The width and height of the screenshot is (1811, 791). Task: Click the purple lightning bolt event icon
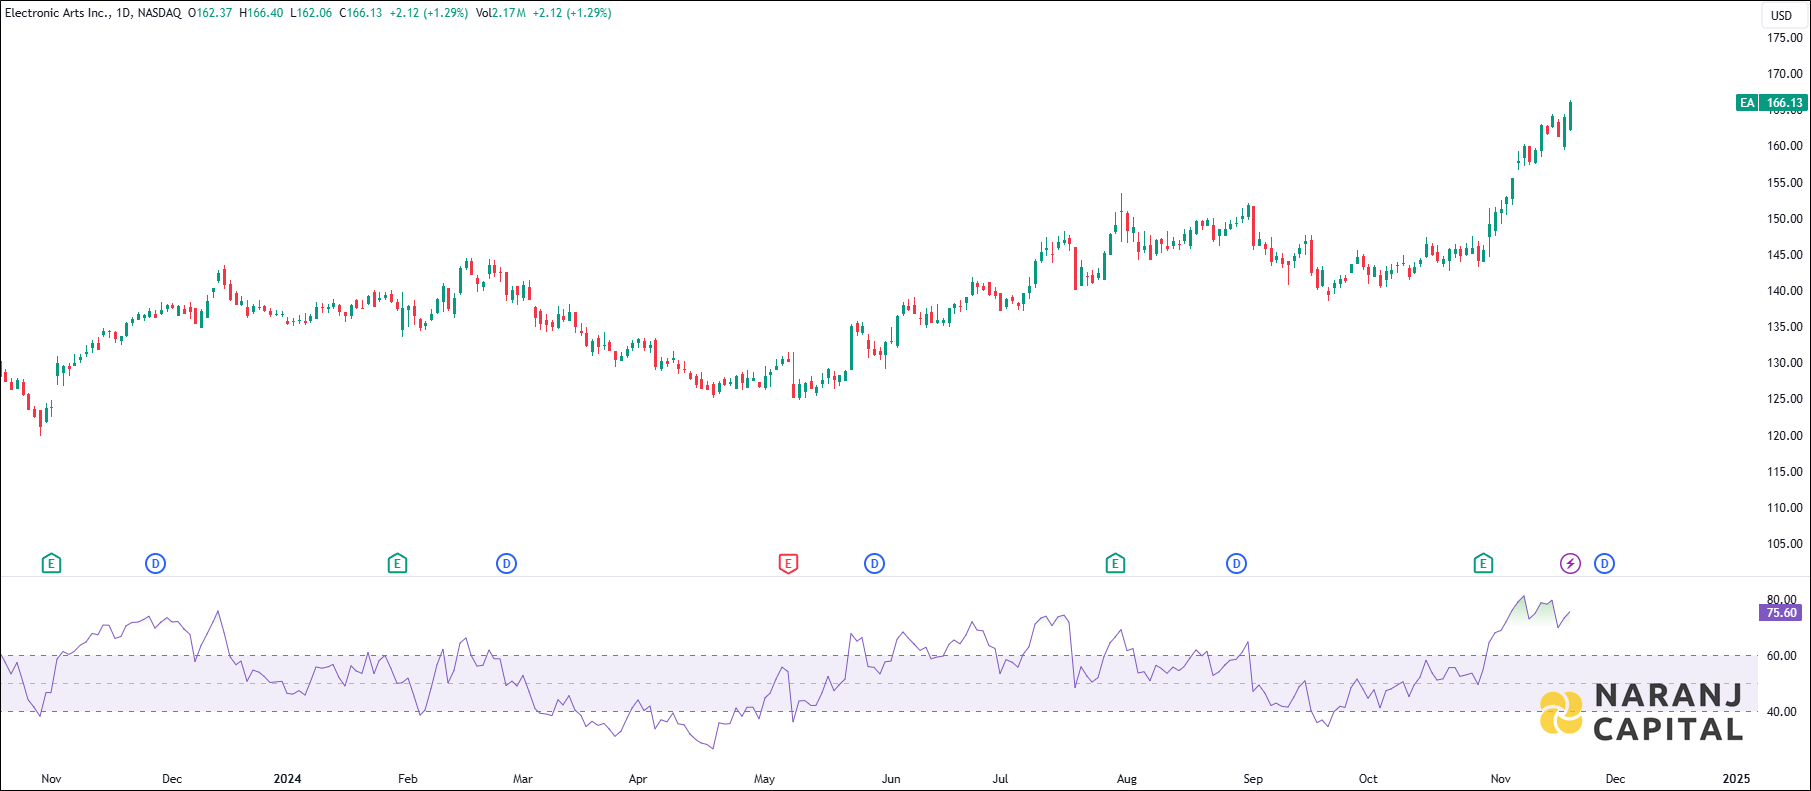pyautogui.click(x=1570, y=564)
